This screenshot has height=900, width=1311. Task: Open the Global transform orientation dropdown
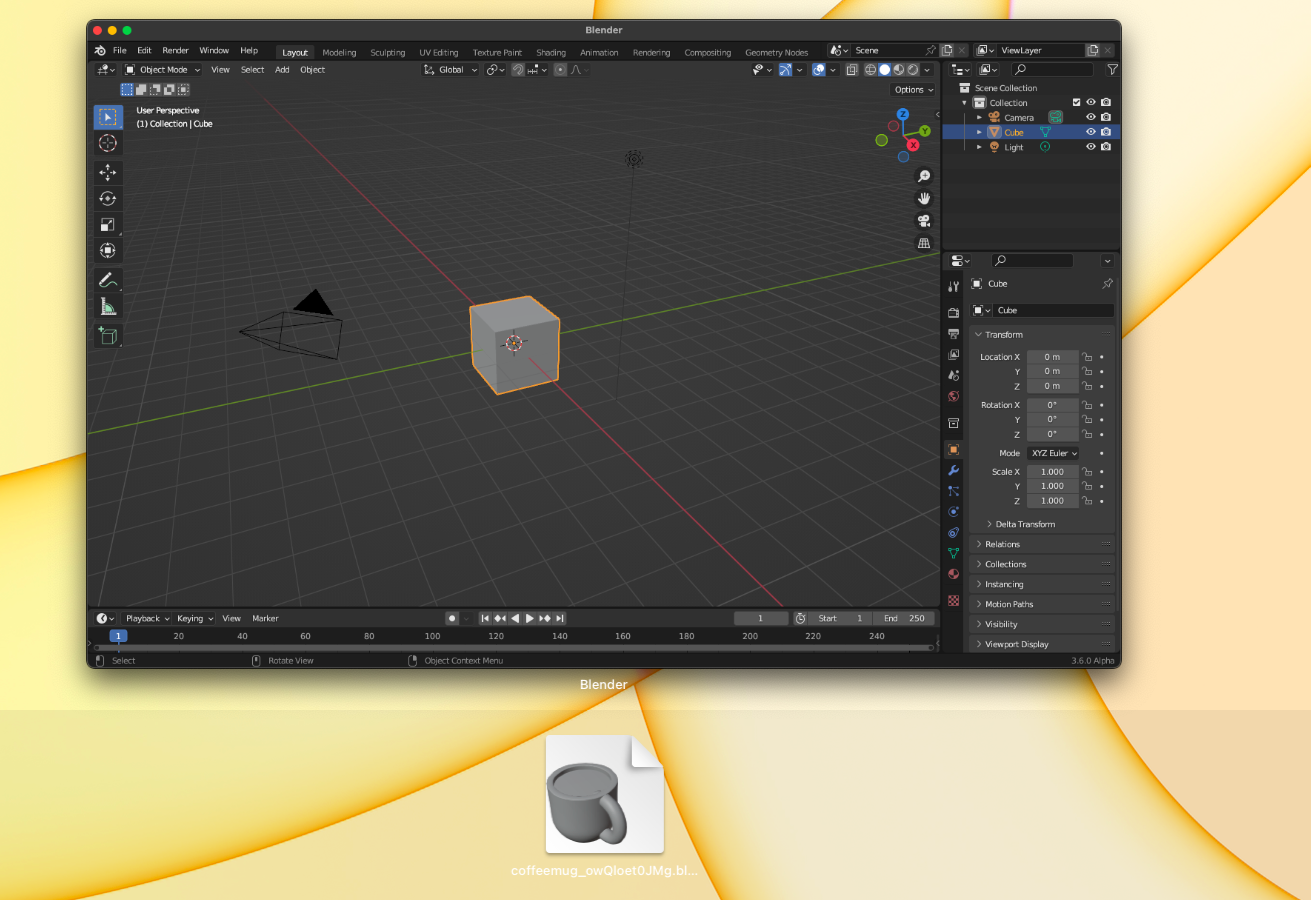(451, 70)
